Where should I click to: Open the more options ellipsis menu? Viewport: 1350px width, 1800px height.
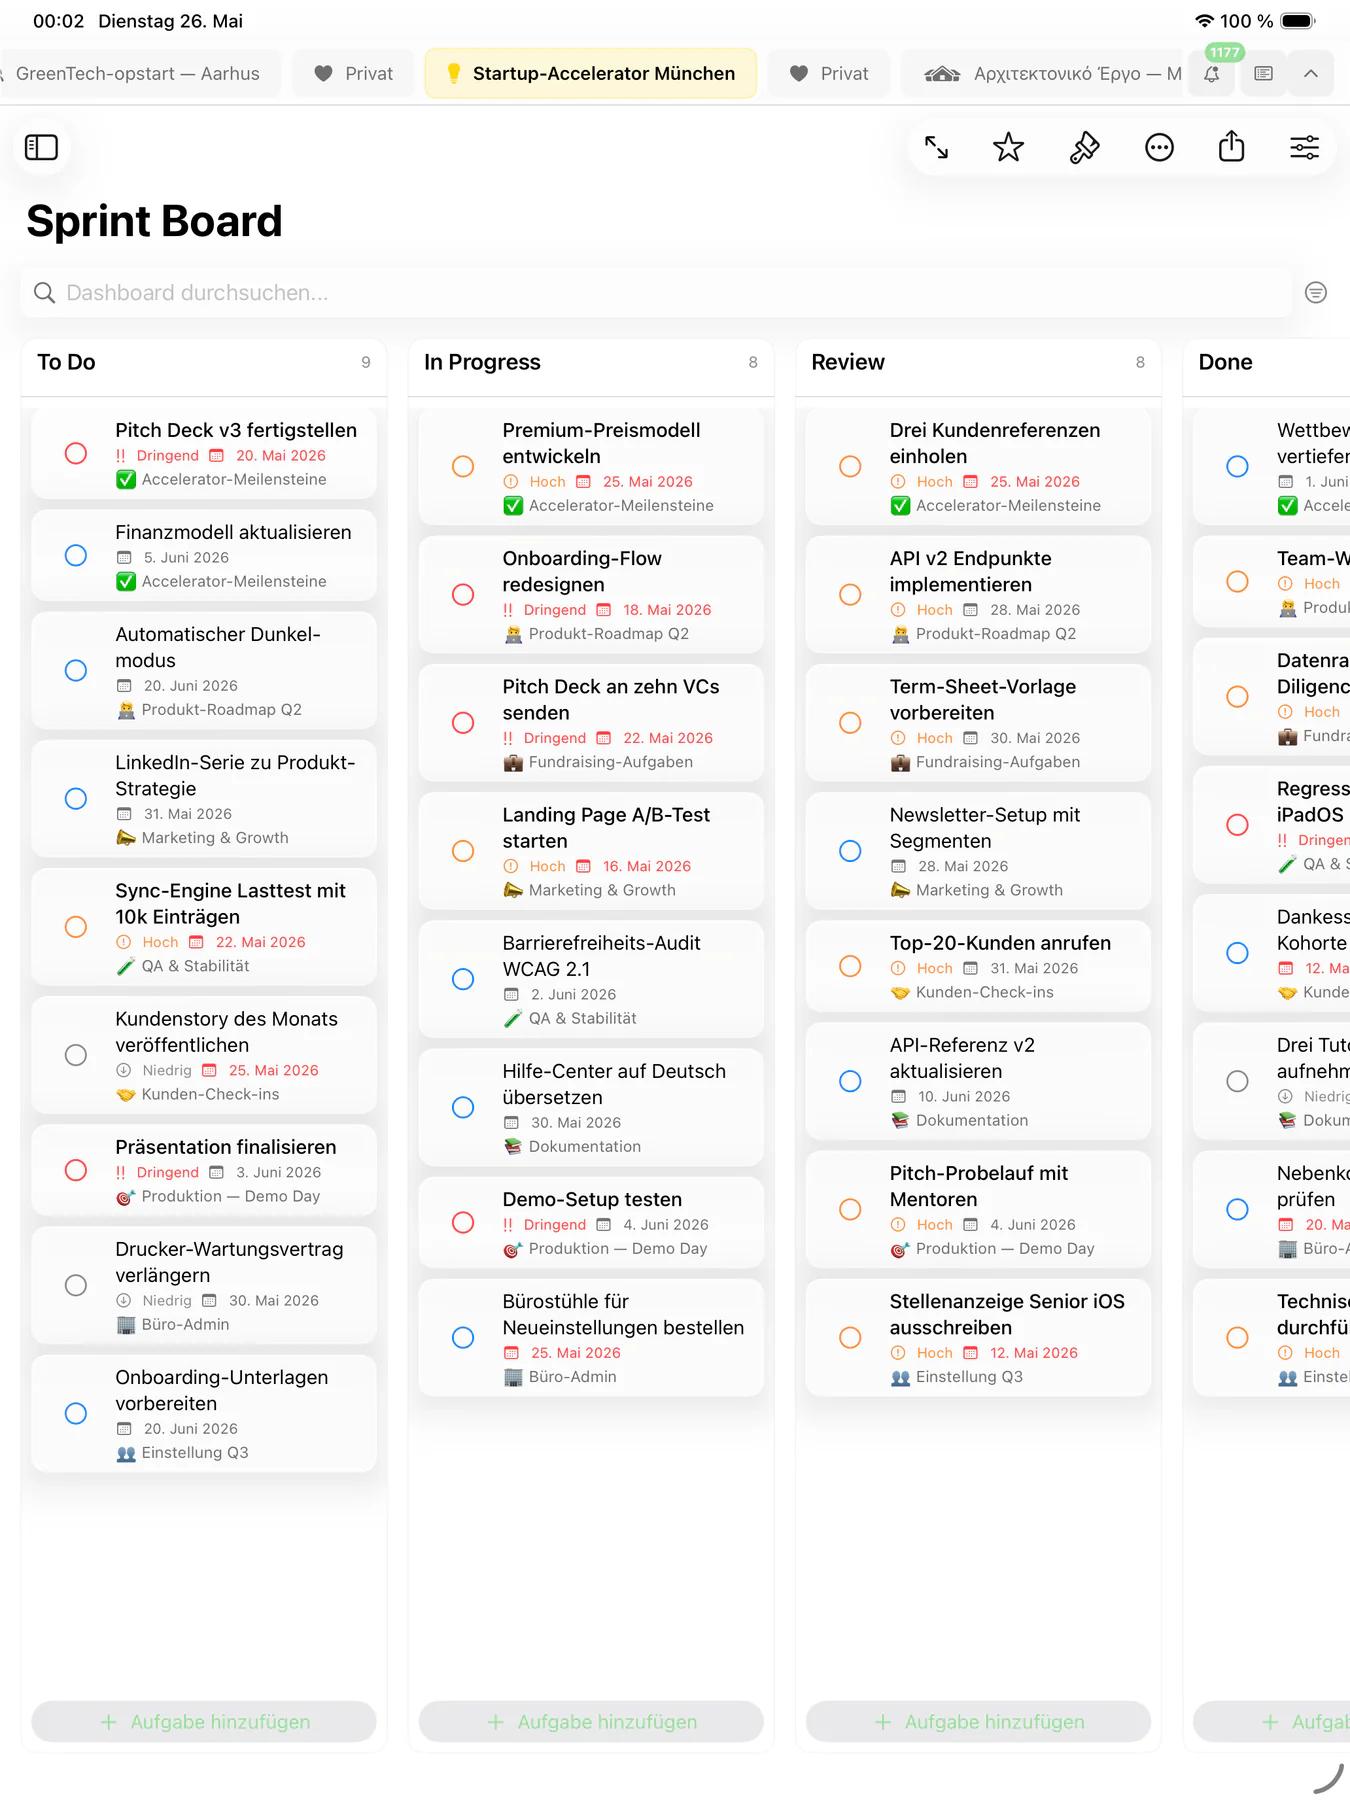click(1159, 148)
